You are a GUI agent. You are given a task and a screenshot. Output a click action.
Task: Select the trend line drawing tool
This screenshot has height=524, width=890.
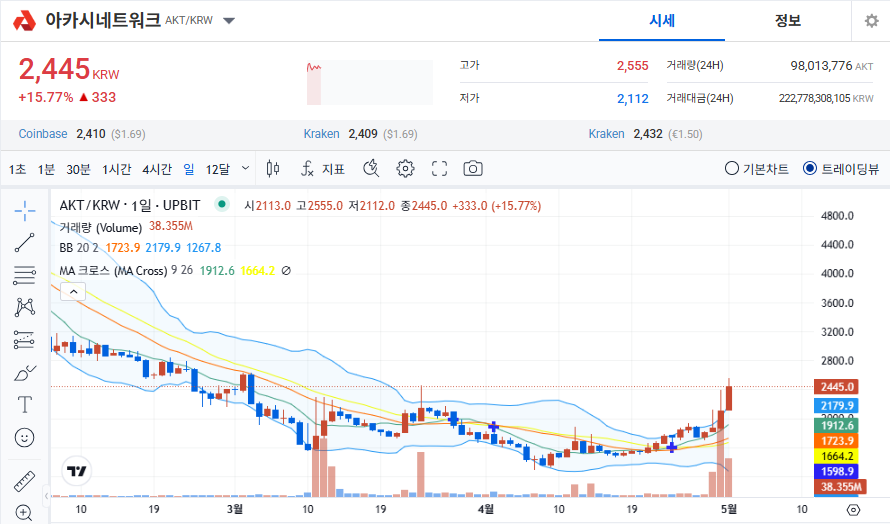tap(24, 242)
